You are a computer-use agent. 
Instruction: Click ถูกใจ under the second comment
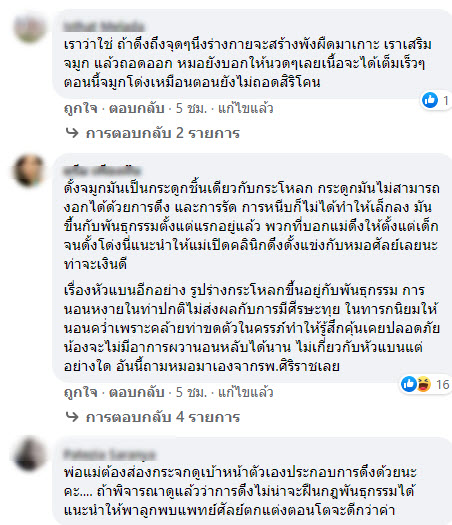[x=81, y=392]
